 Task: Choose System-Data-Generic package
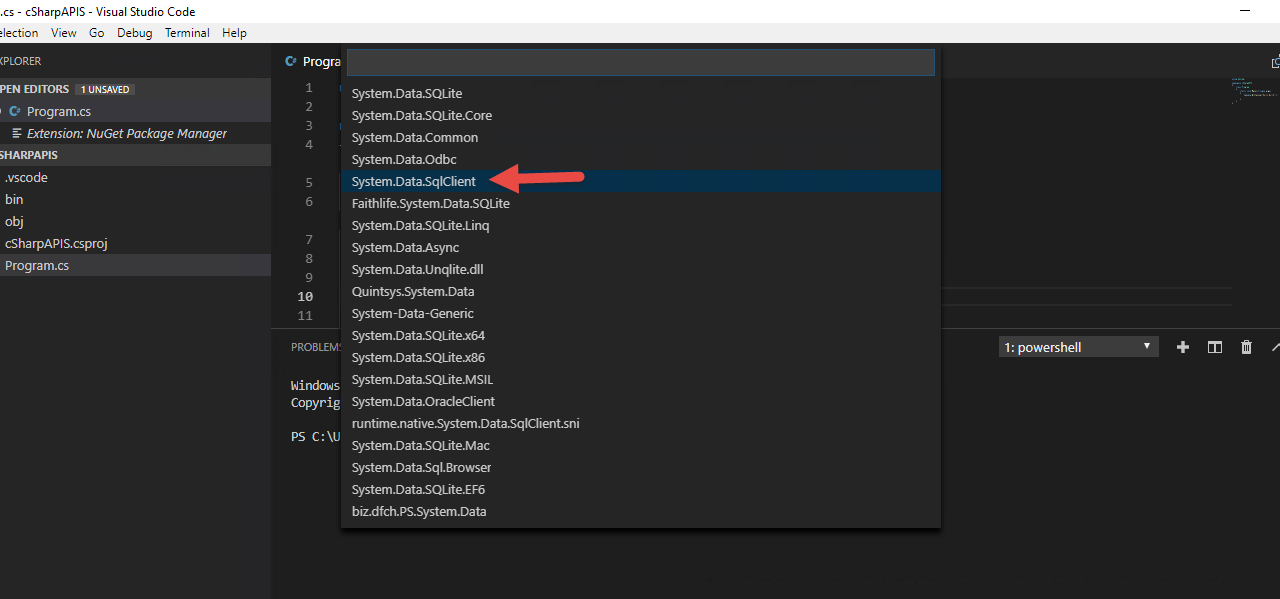click(x=640, y=313)
